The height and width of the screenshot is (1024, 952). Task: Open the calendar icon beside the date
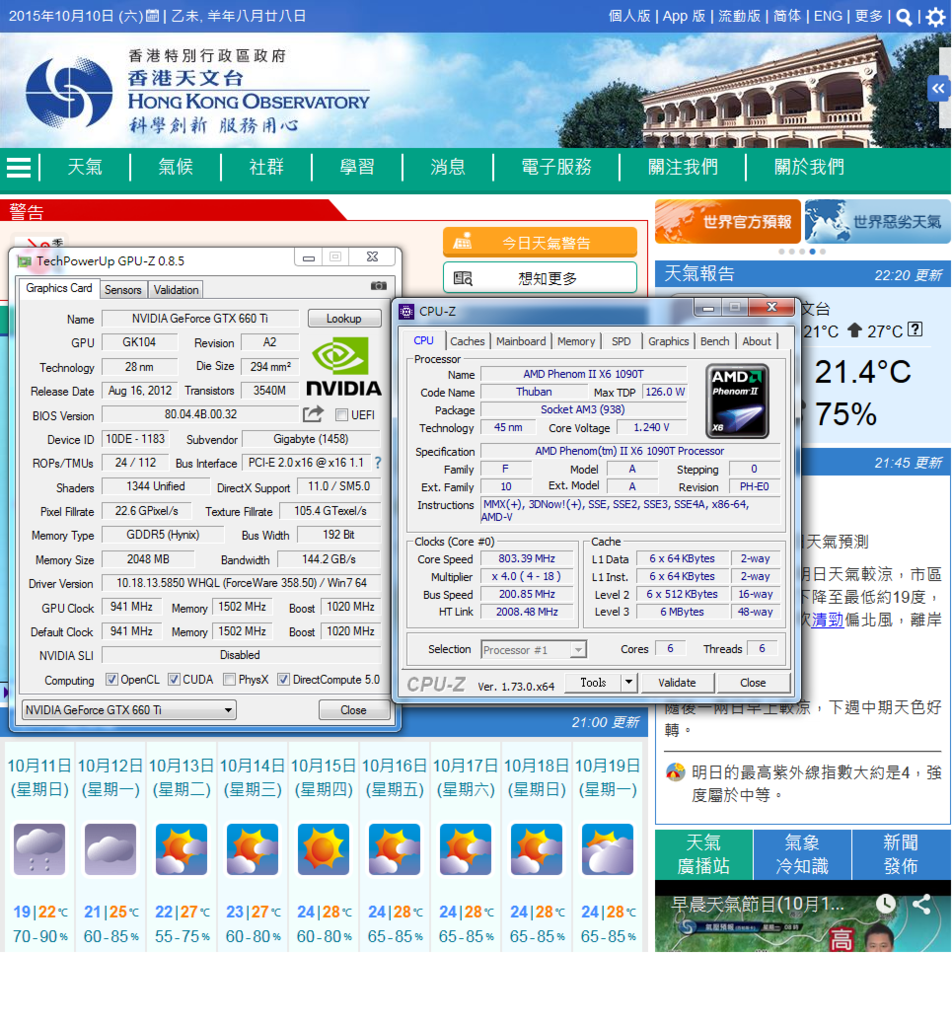(152, 16)
